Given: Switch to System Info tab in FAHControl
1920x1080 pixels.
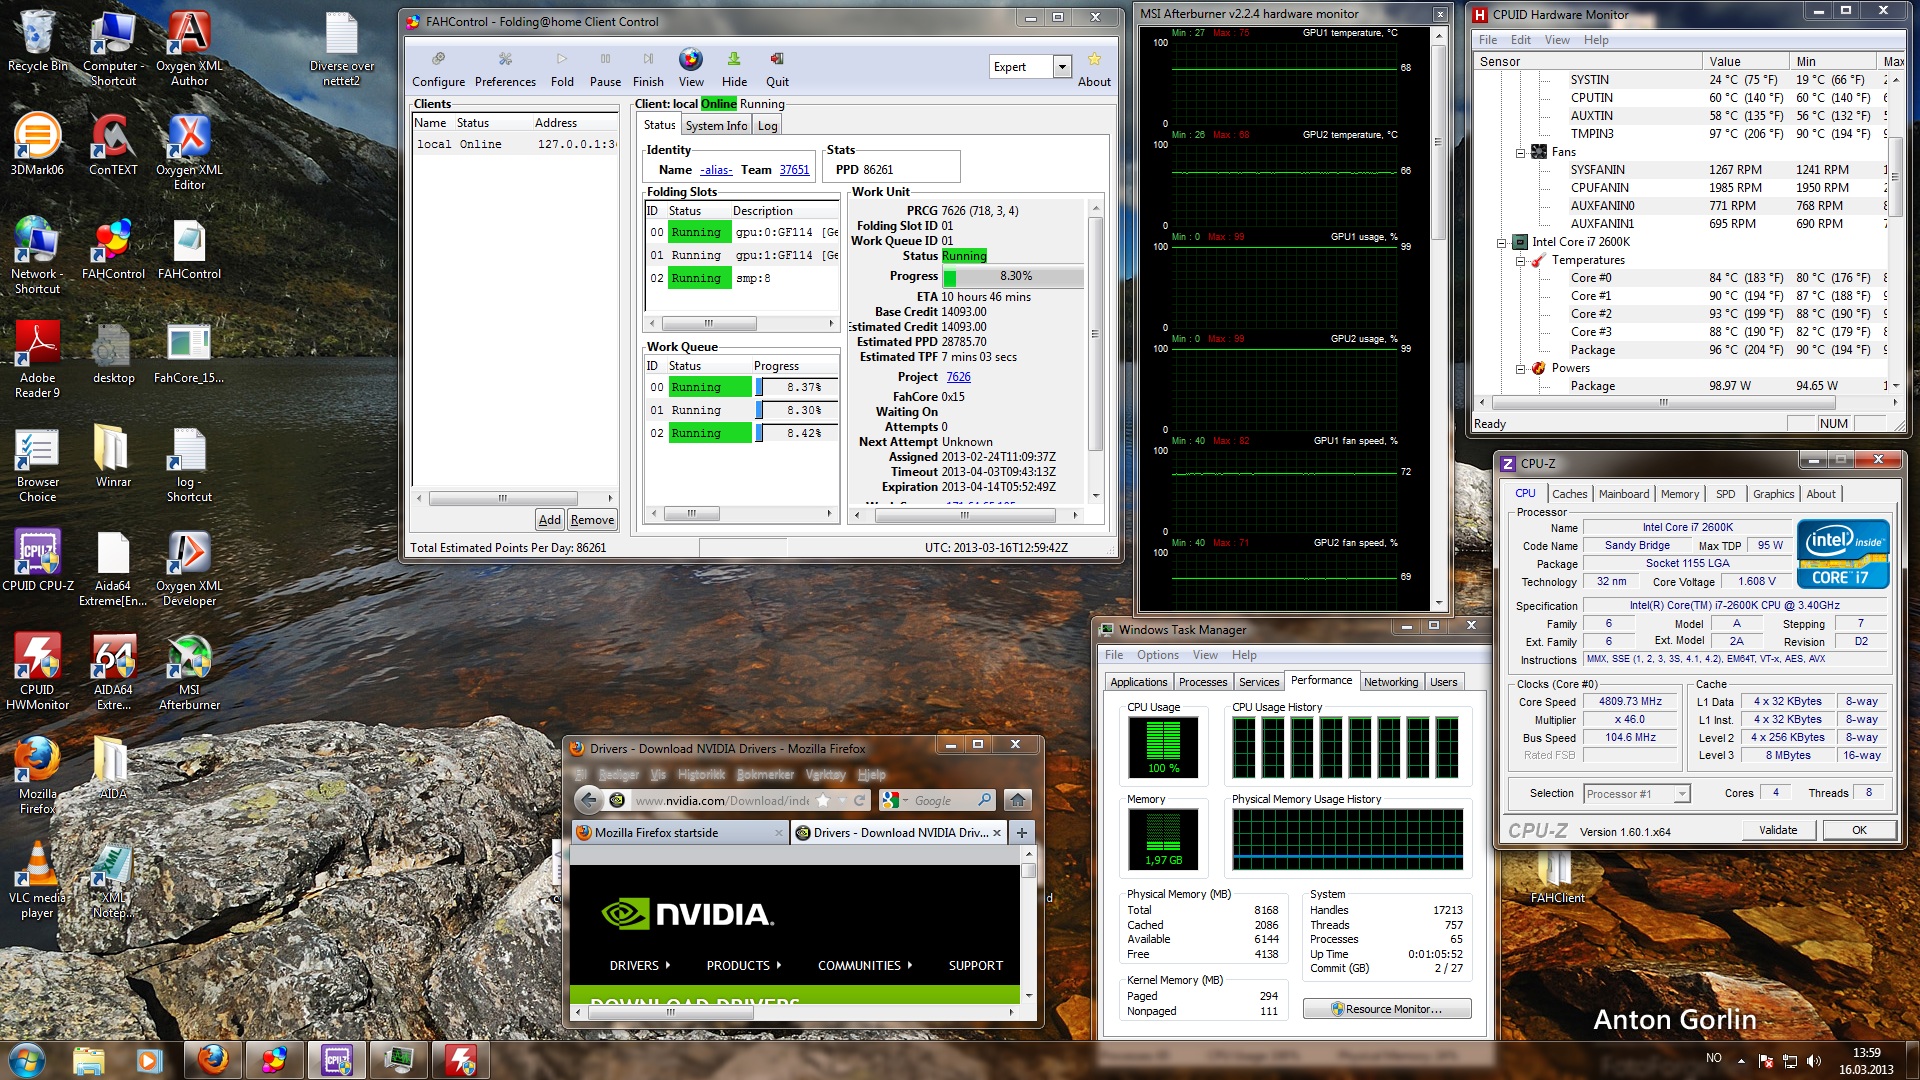Looking at the screenshot, I should coord(716,125).
